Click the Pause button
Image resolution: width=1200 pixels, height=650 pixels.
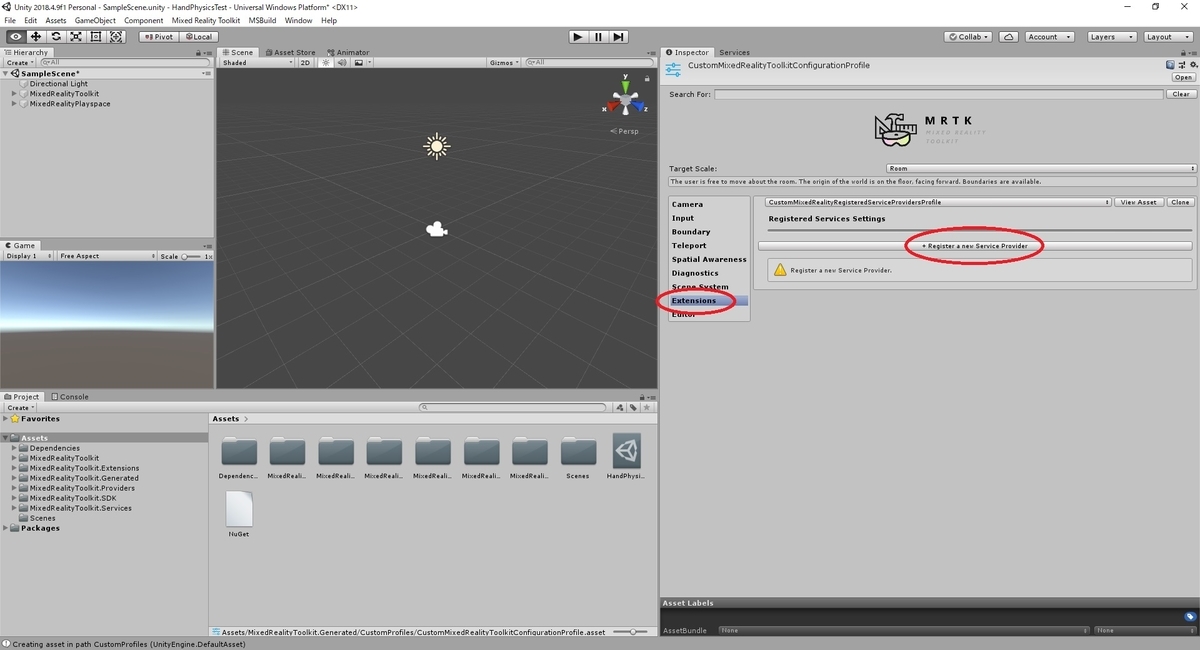(x=598, y=37)
